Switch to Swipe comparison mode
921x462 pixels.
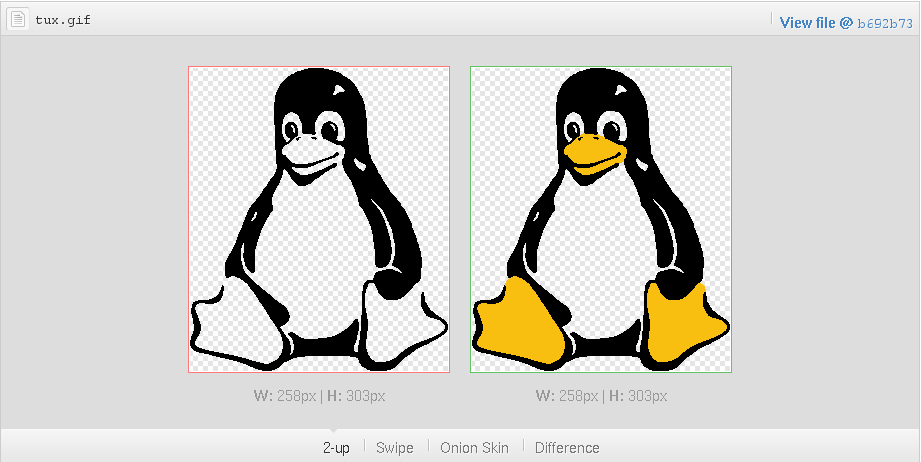[395, 448]
